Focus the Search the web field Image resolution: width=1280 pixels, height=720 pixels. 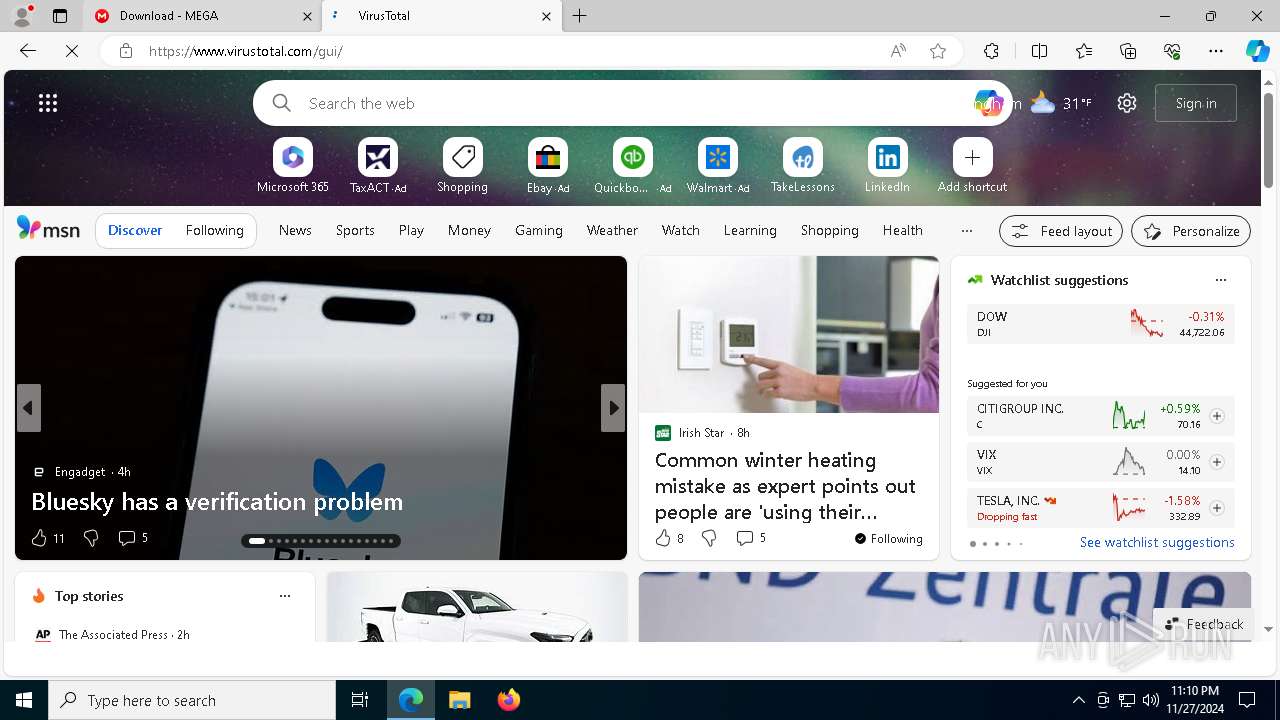(x=633, y=103)
